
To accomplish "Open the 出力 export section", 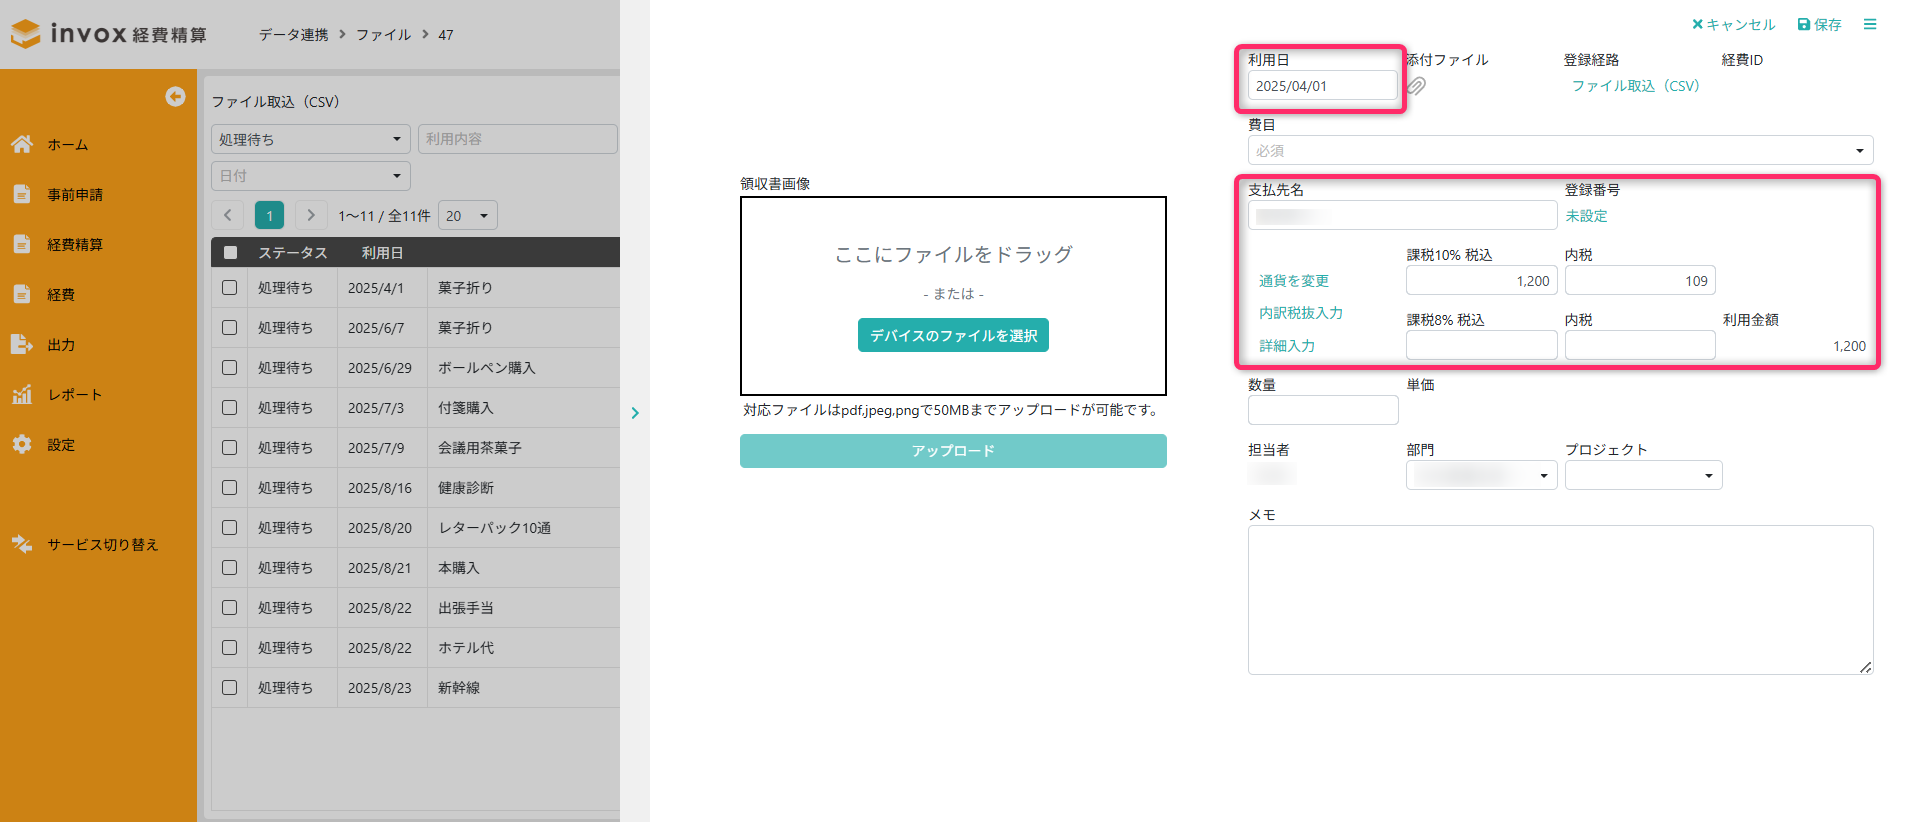I will (60, 345).
